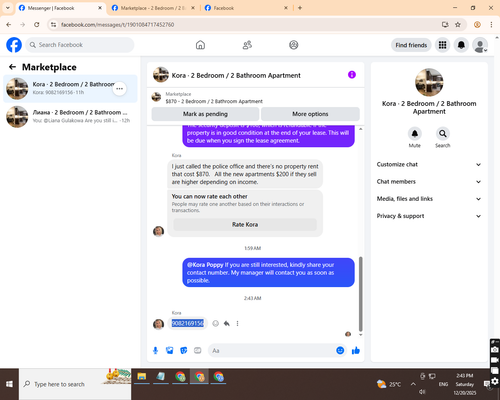Focus the Aa message input field
500x400 pixels.
pos(272,350)
